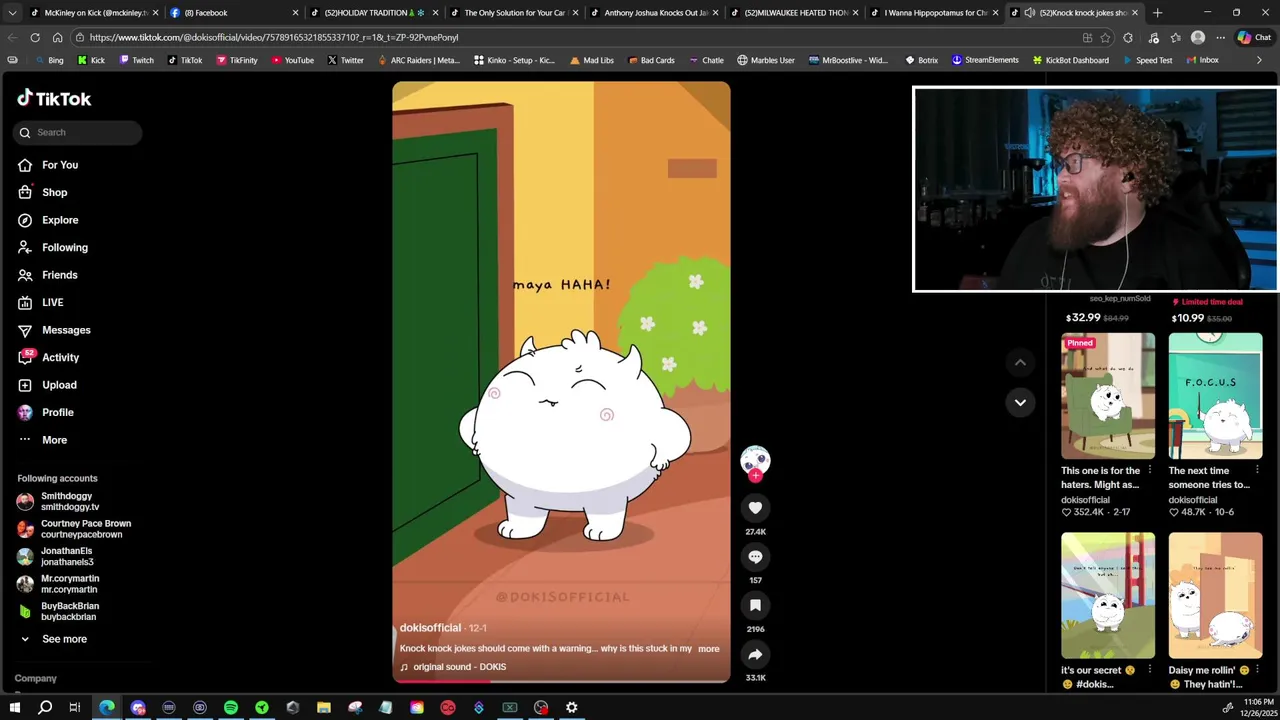Viewport: 1280px width, 720px height.
Task: Switch to the Facebook browser tab
Action: tap(235, 13)
